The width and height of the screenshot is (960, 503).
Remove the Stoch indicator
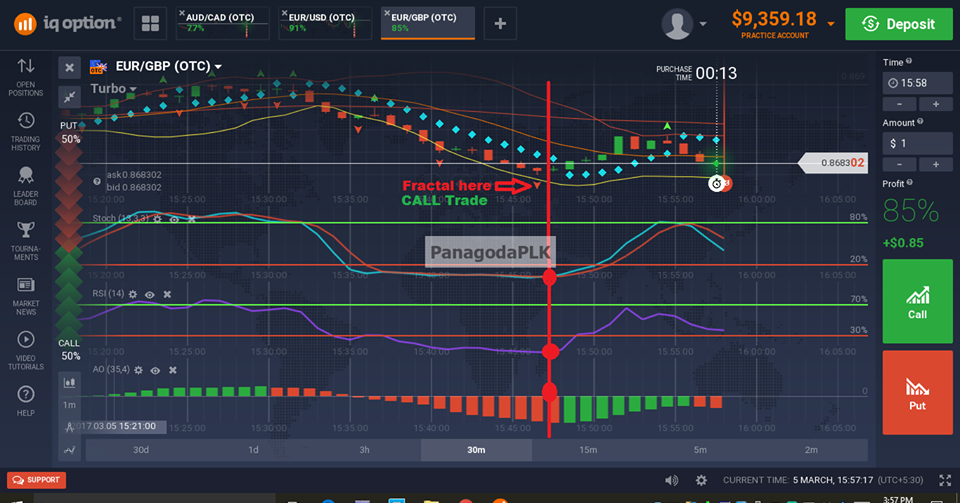192,218
